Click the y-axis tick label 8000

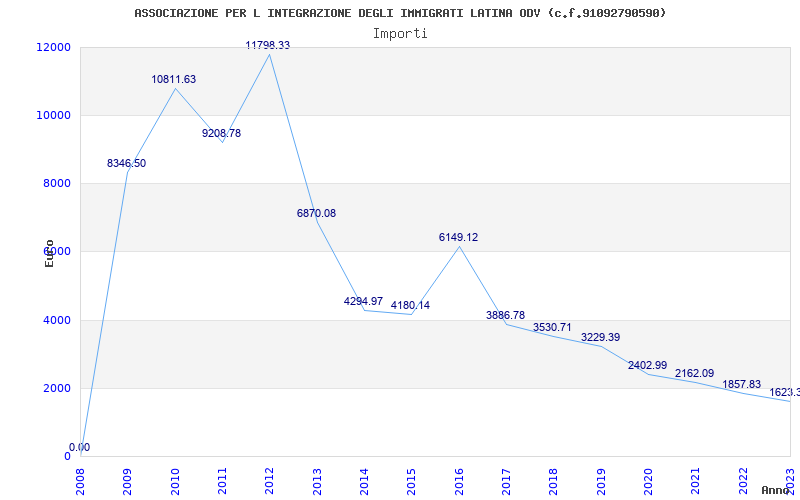(56, 183)
